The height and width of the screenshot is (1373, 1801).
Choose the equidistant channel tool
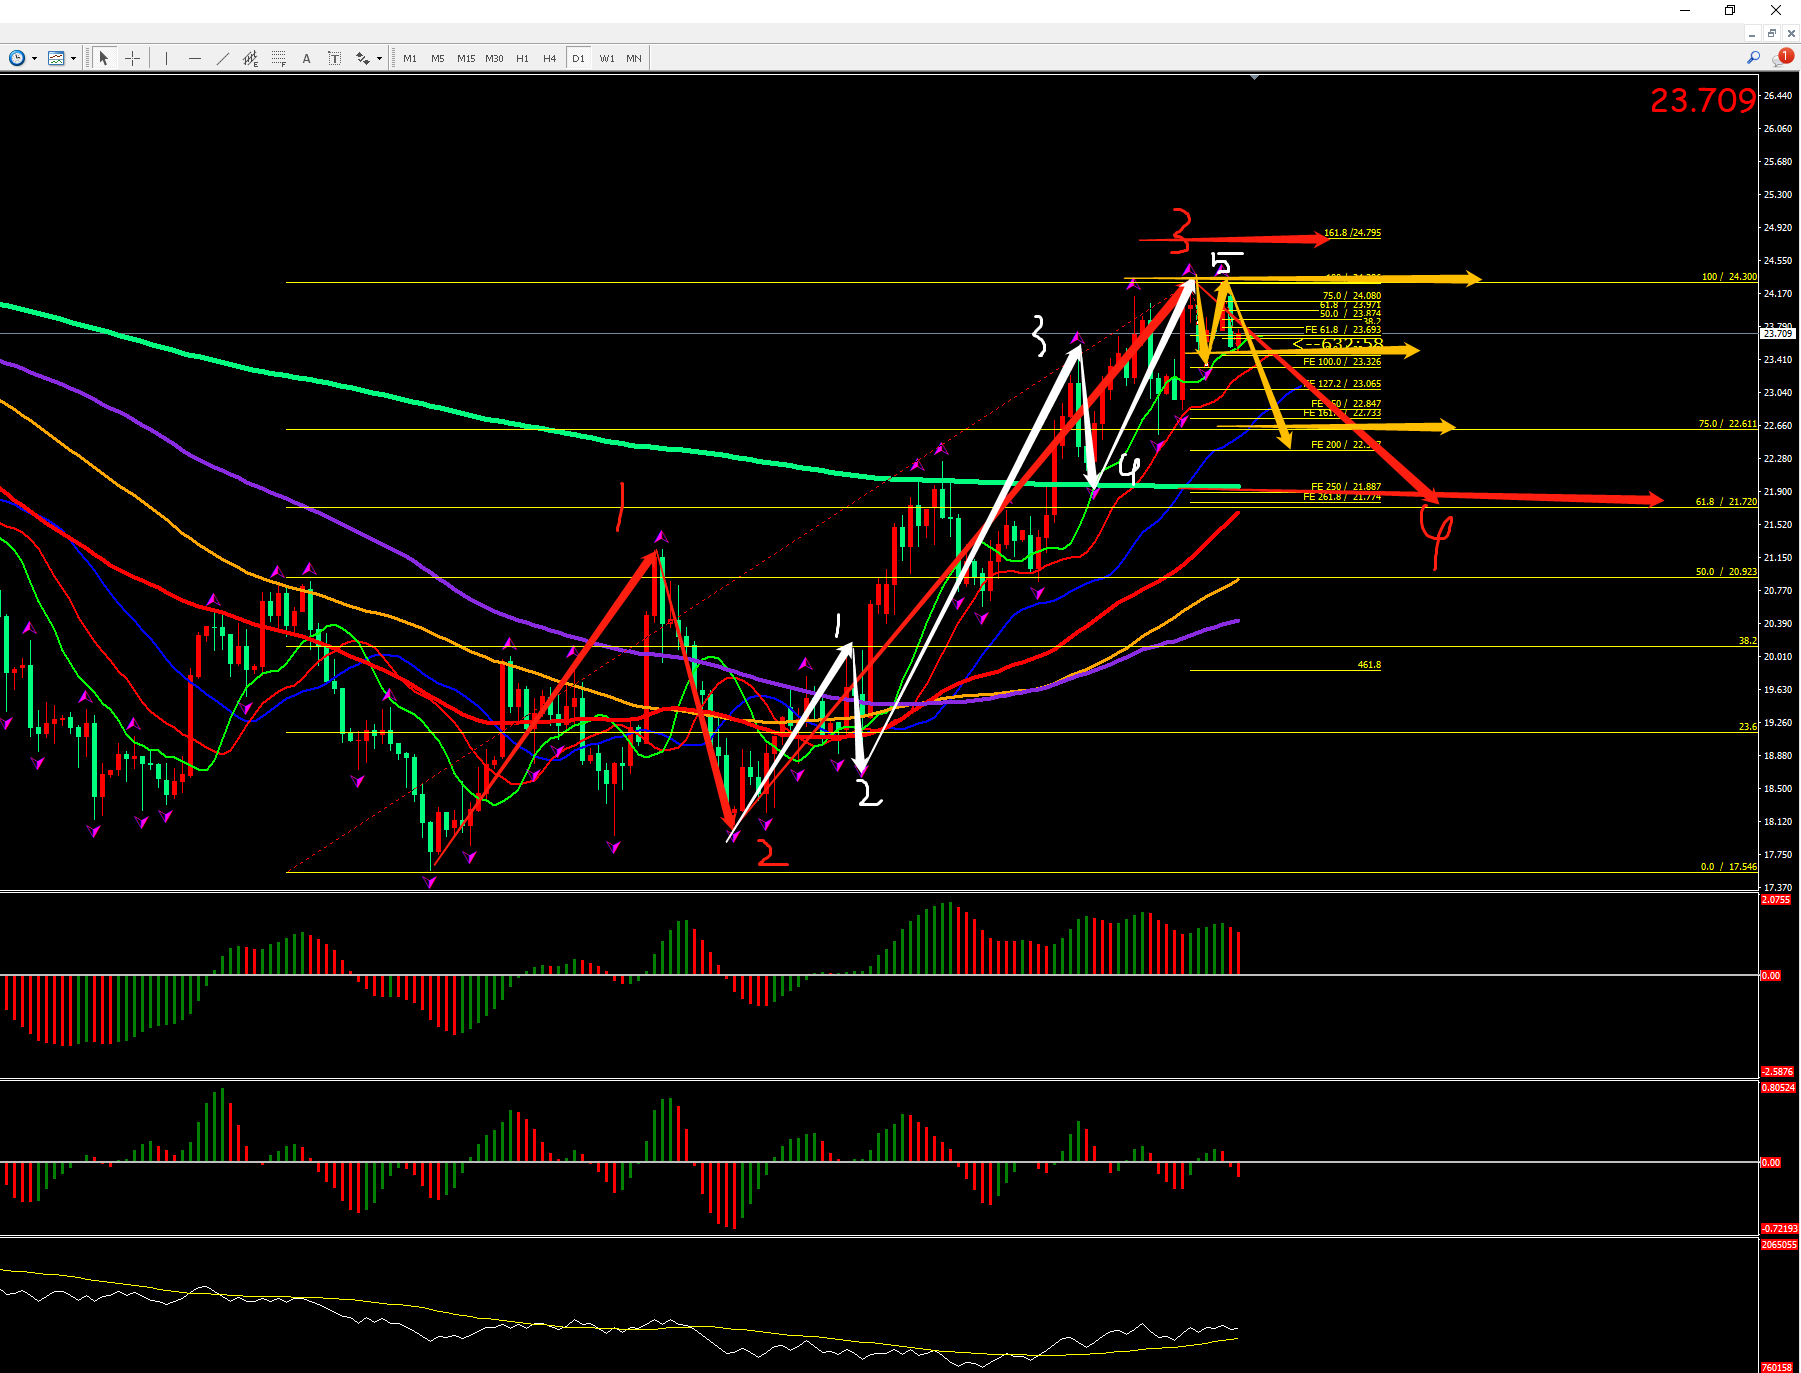click(250, 59)
